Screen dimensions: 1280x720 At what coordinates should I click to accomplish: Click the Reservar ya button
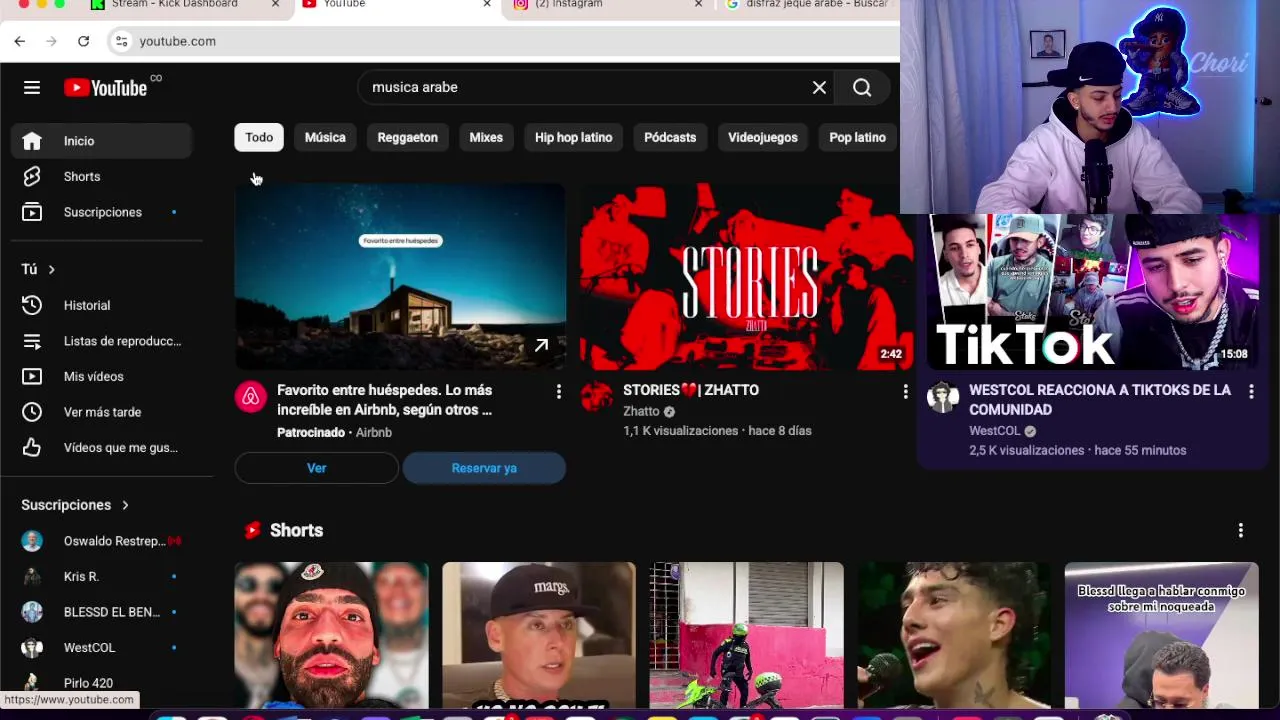click(x=484, y=468)
